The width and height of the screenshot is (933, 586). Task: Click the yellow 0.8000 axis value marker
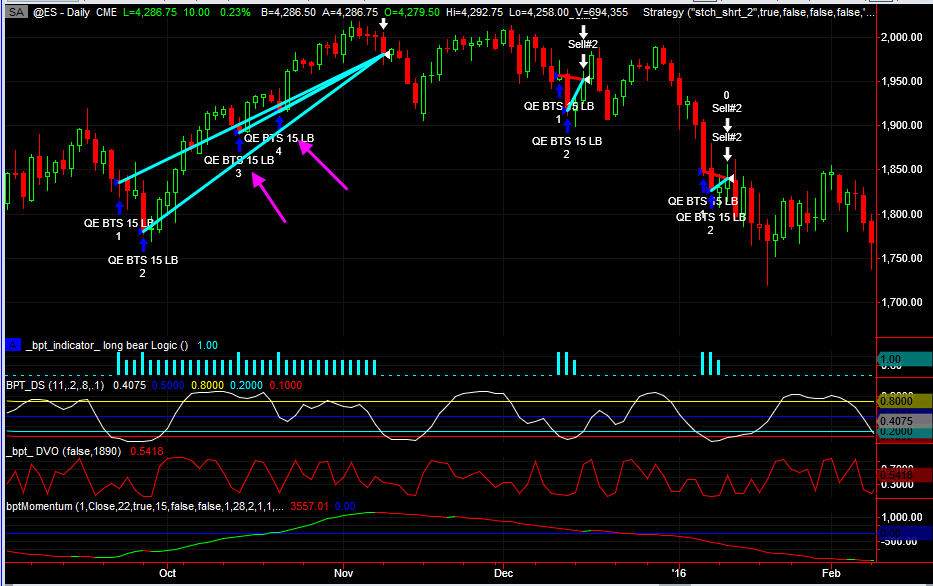pyautogui.click(x=903, y=399)
